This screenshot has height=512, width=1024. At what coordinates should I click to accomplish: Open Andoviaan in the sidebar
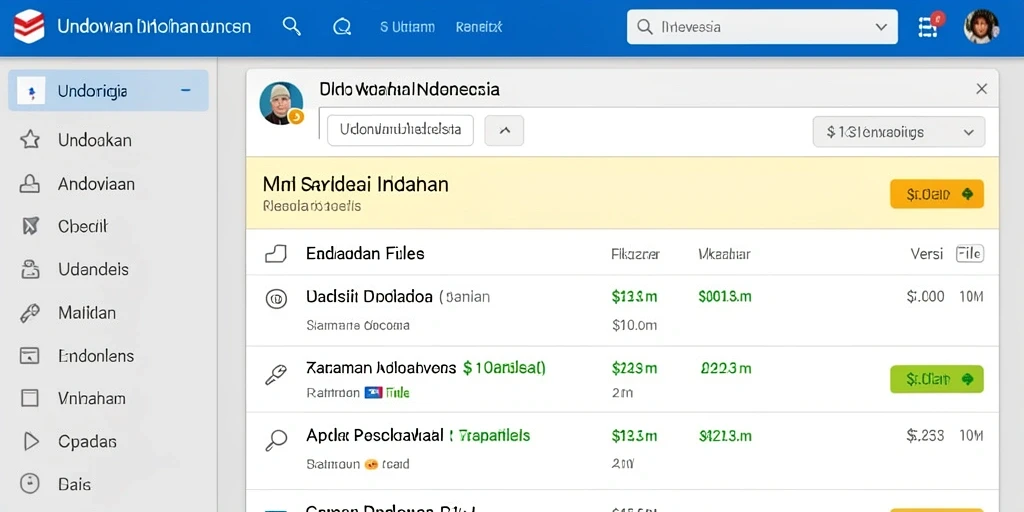click(96, 184)
